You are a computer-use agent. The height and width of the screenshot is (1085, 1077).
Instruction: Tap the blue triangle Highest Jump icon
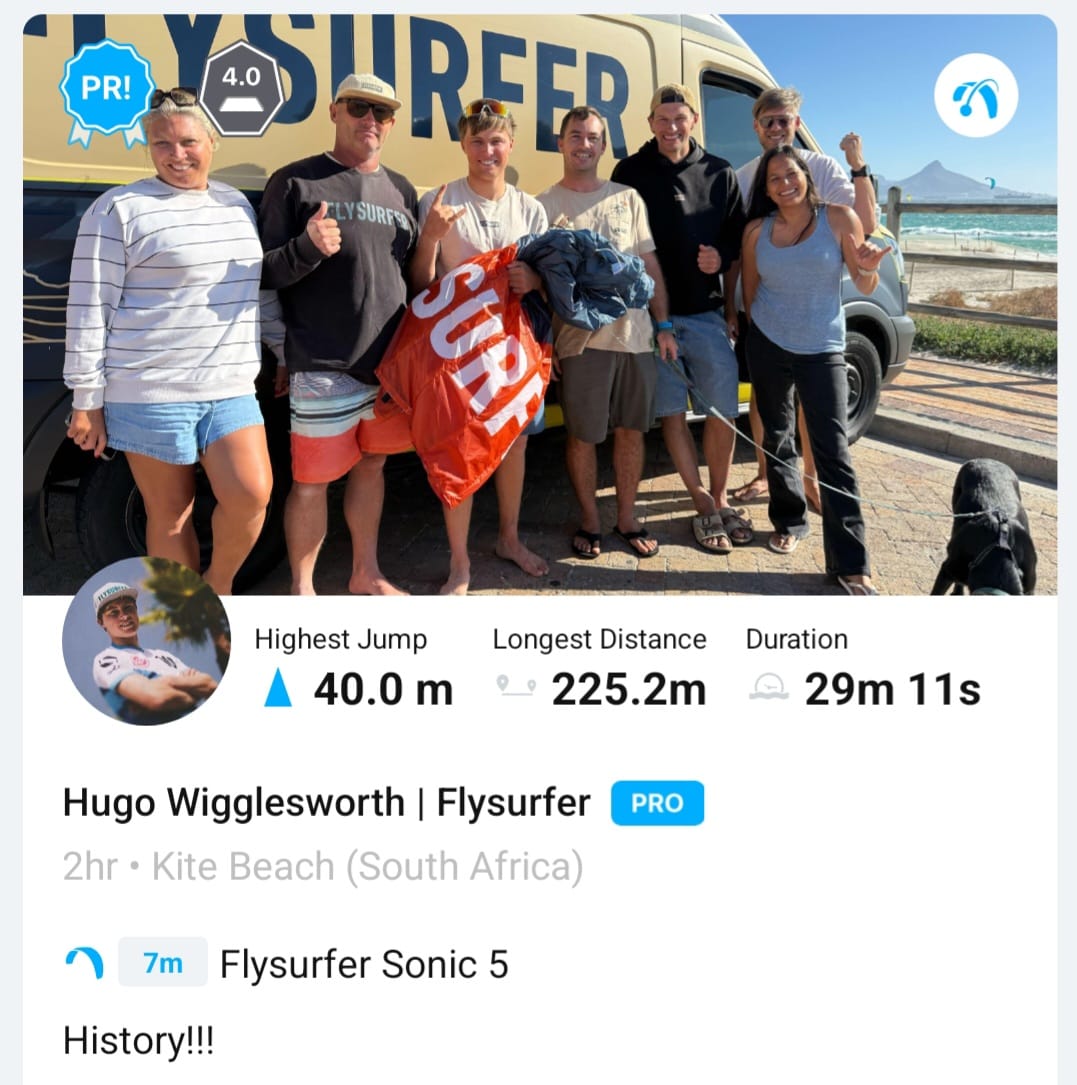tap(278, 687)
